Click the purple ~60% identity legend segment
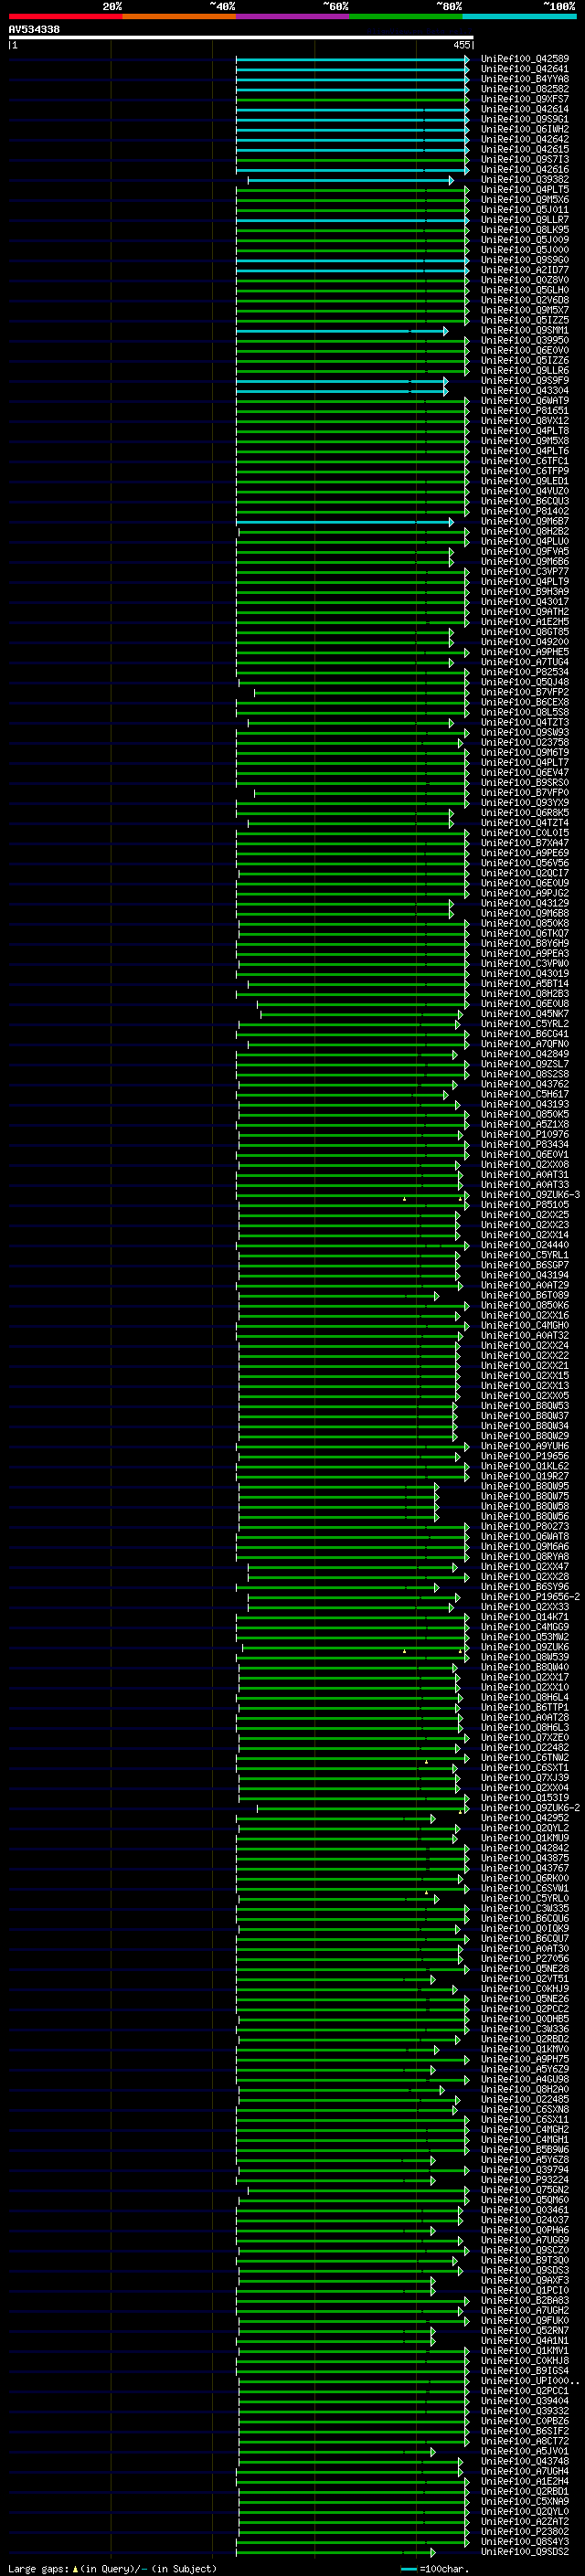This screenshot has width=585, height=2576. click(x=292, y=16)
